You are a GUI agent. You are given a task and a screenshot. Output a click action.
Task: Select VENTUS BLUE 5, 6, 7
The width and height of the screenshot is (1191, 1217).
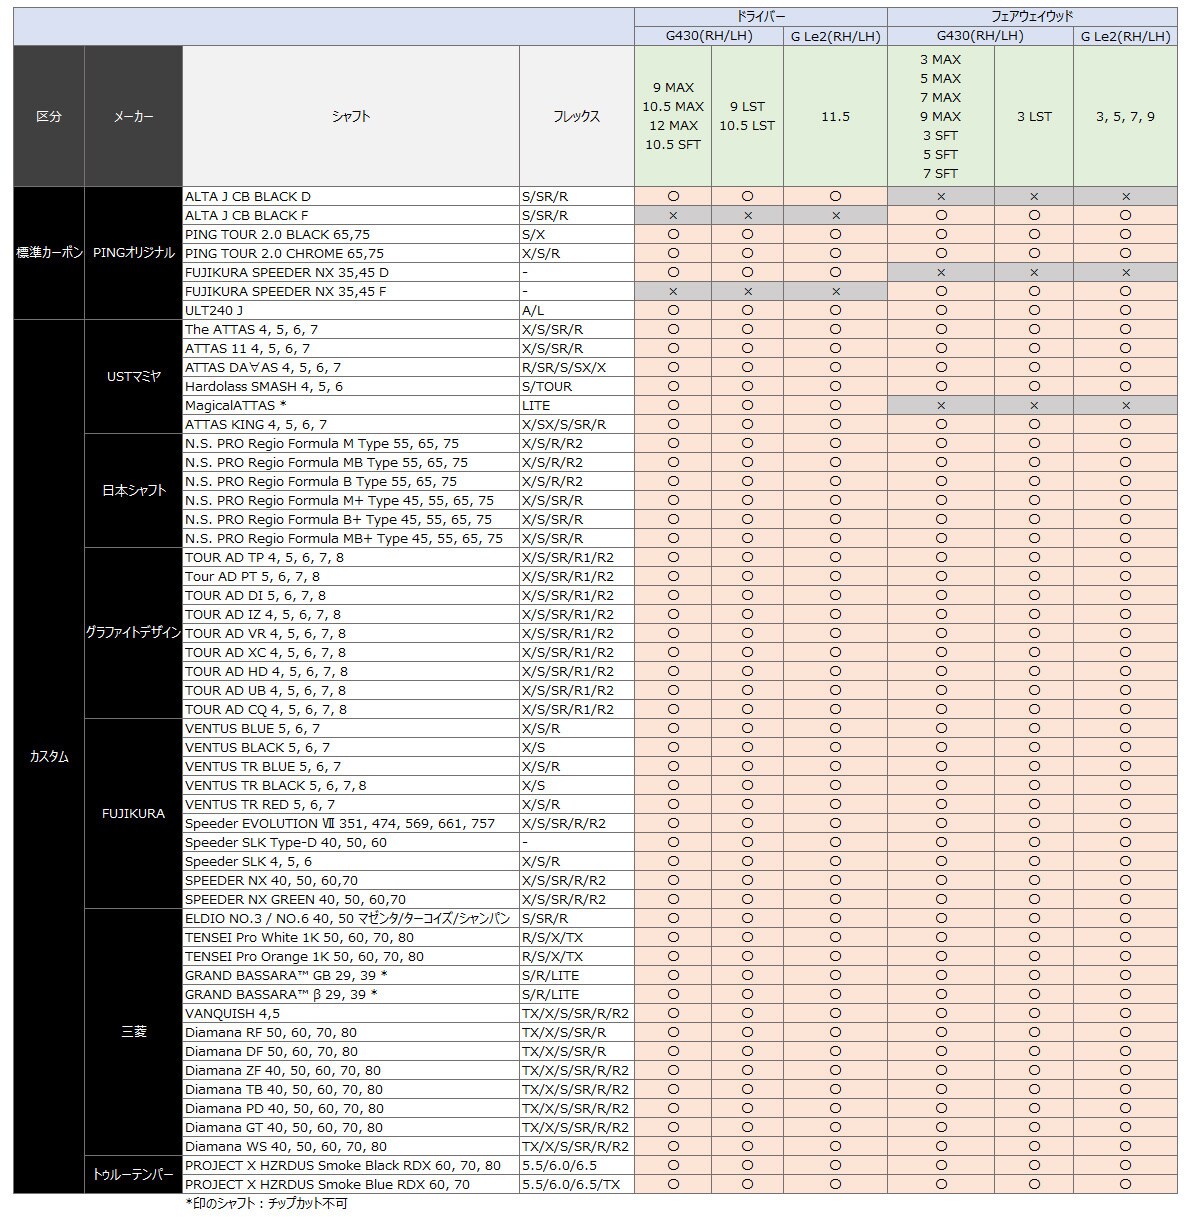coord(253,729)
